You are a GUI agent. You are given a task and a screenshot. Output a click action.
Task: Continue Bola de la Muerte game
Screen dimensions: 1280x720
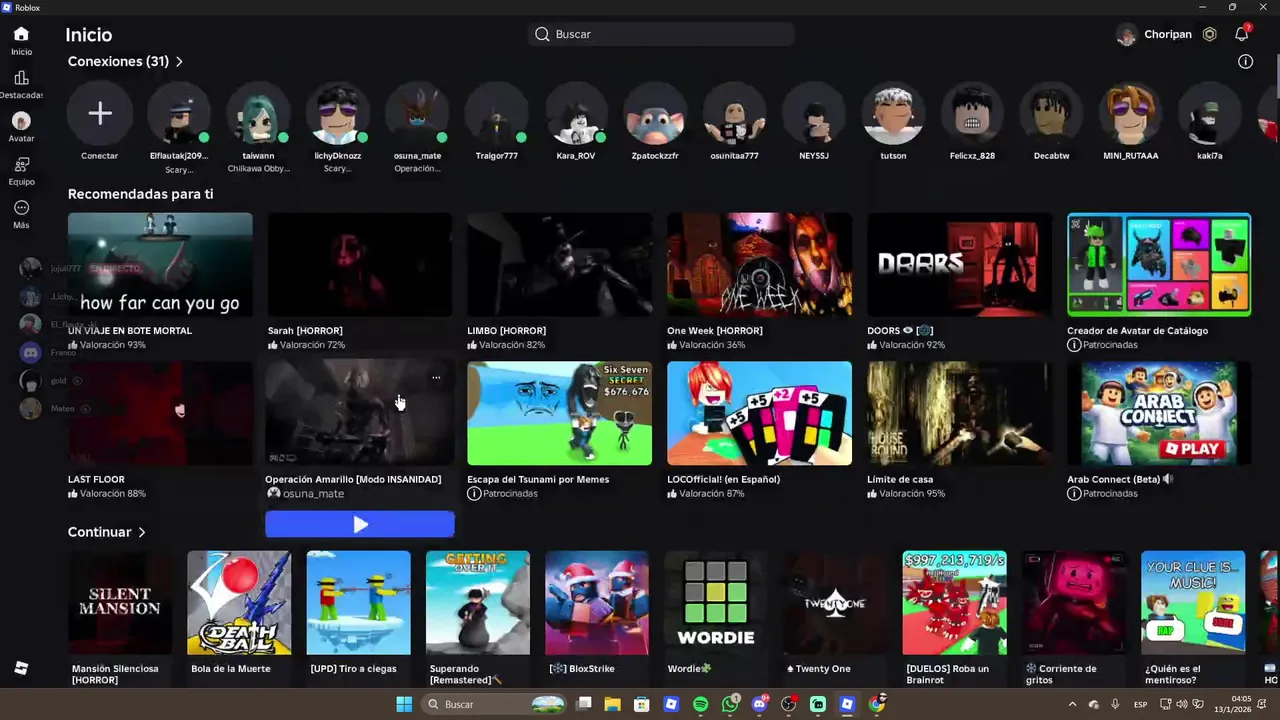pos(239,603)
